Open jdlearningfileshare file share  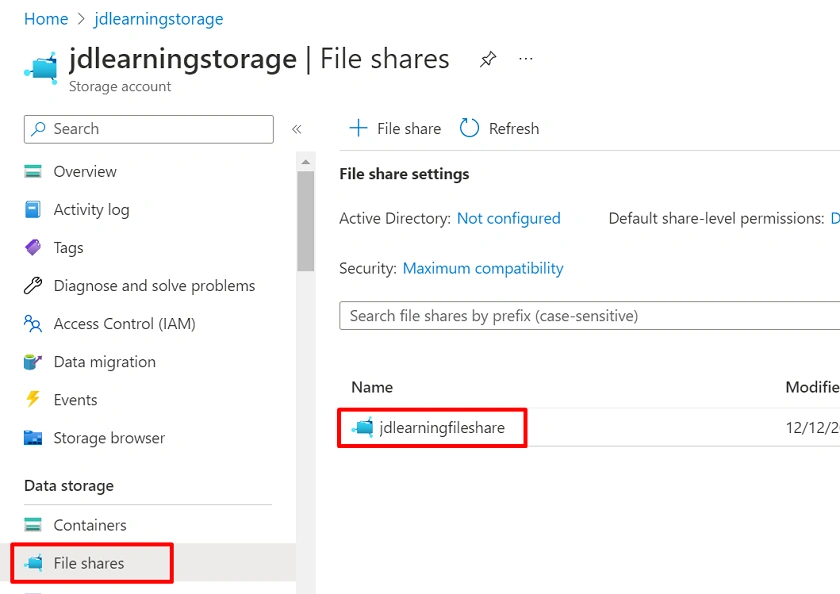(442, 427)
